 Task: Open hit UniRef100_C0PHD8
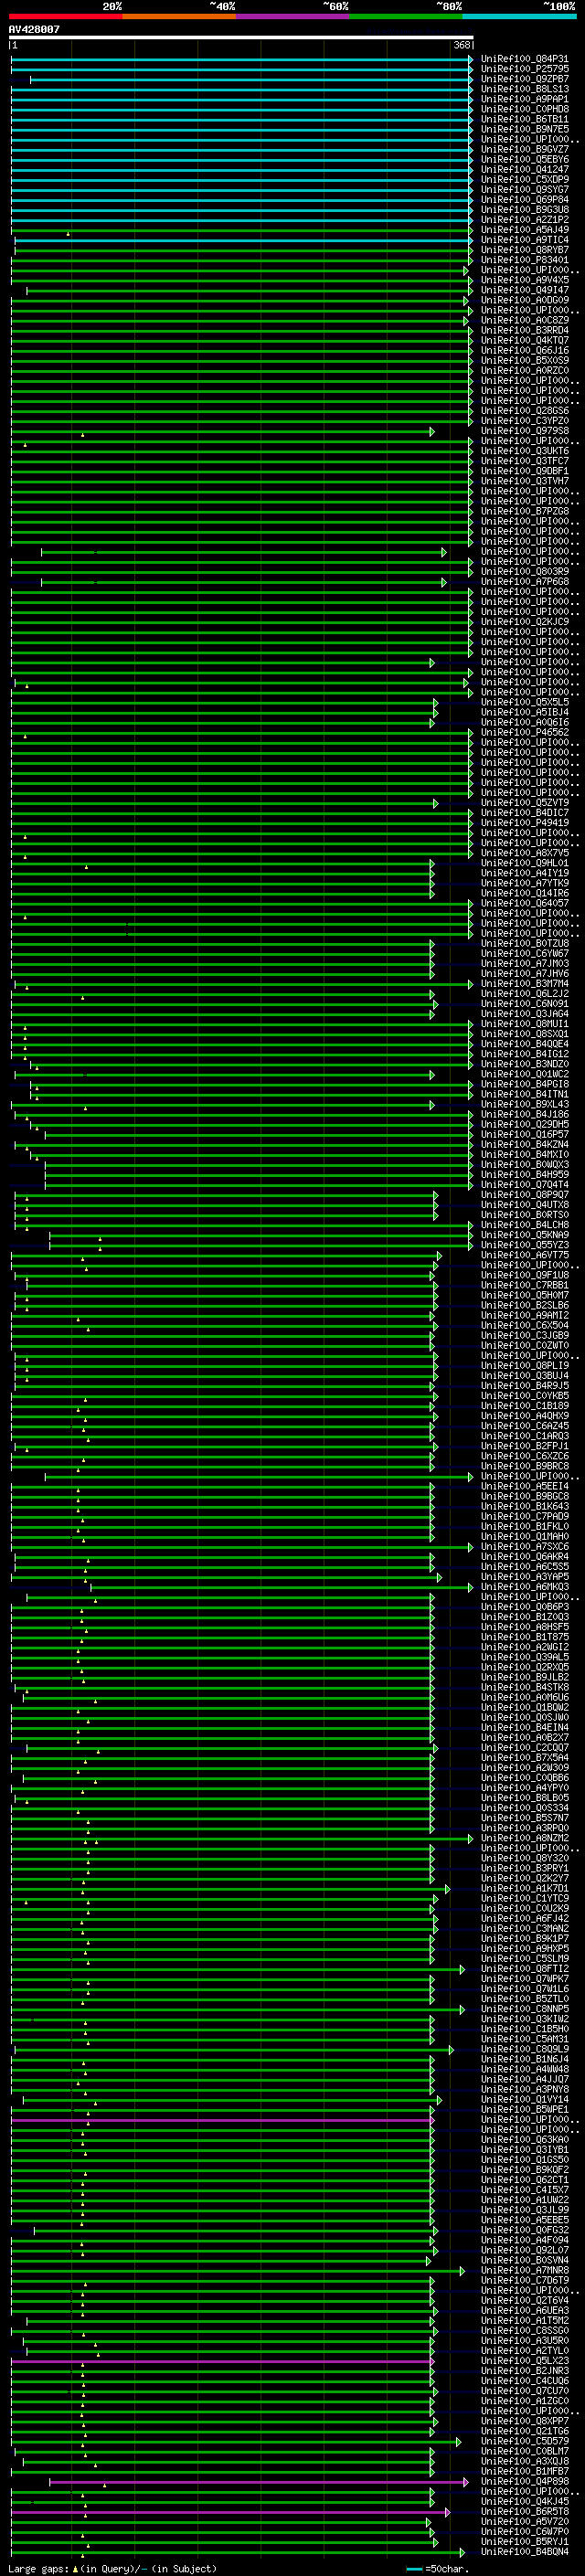click(x=525, y=109)
